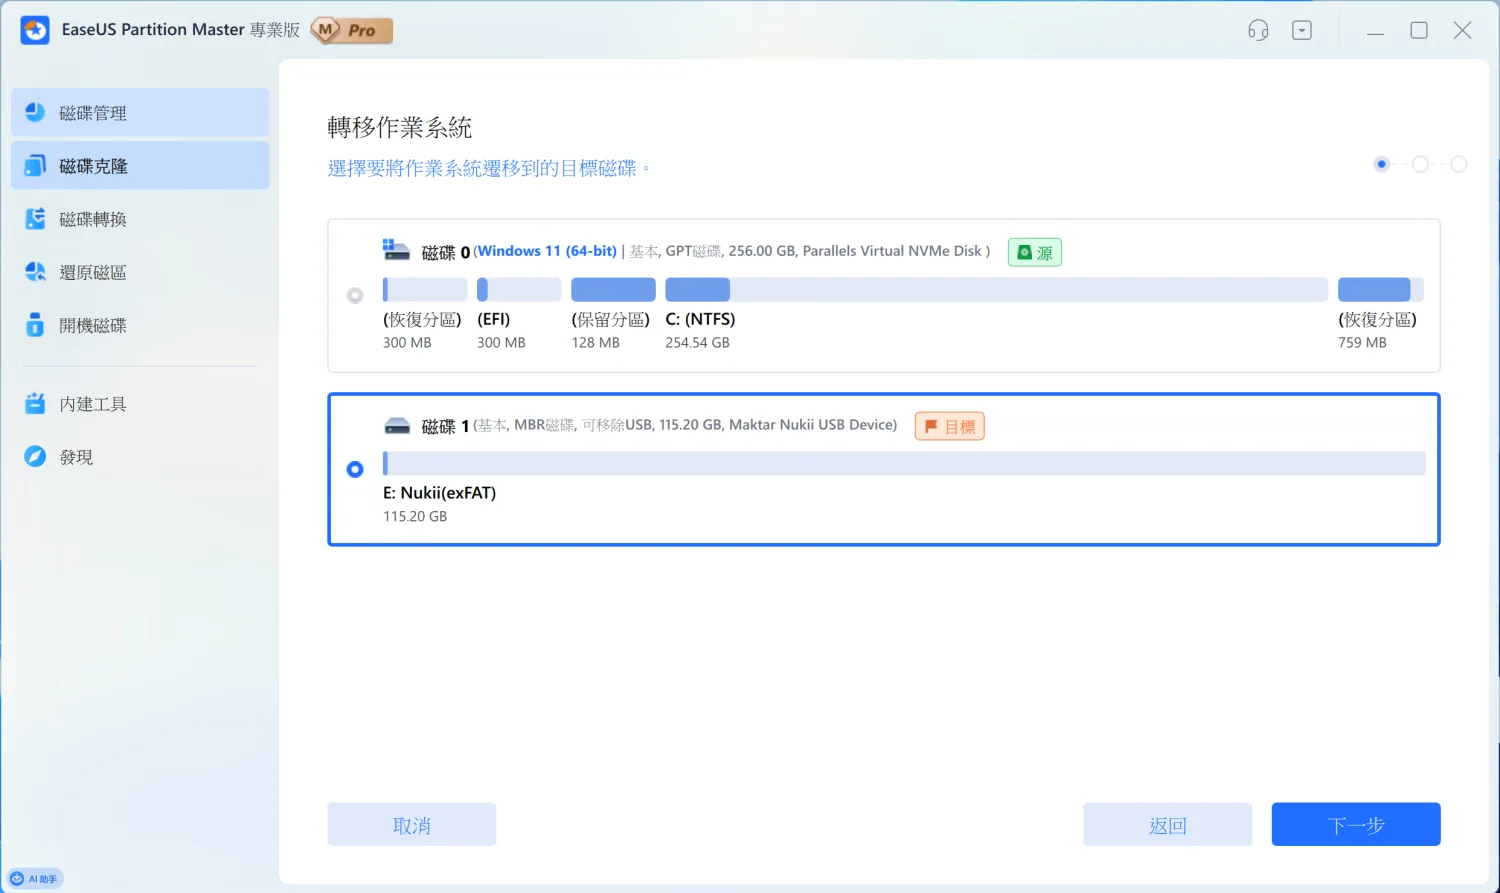The height and width of the screenshot is (893, 1500).
Task: Click the 保留分區 128 MB partition bar
Action: point(613,290)
